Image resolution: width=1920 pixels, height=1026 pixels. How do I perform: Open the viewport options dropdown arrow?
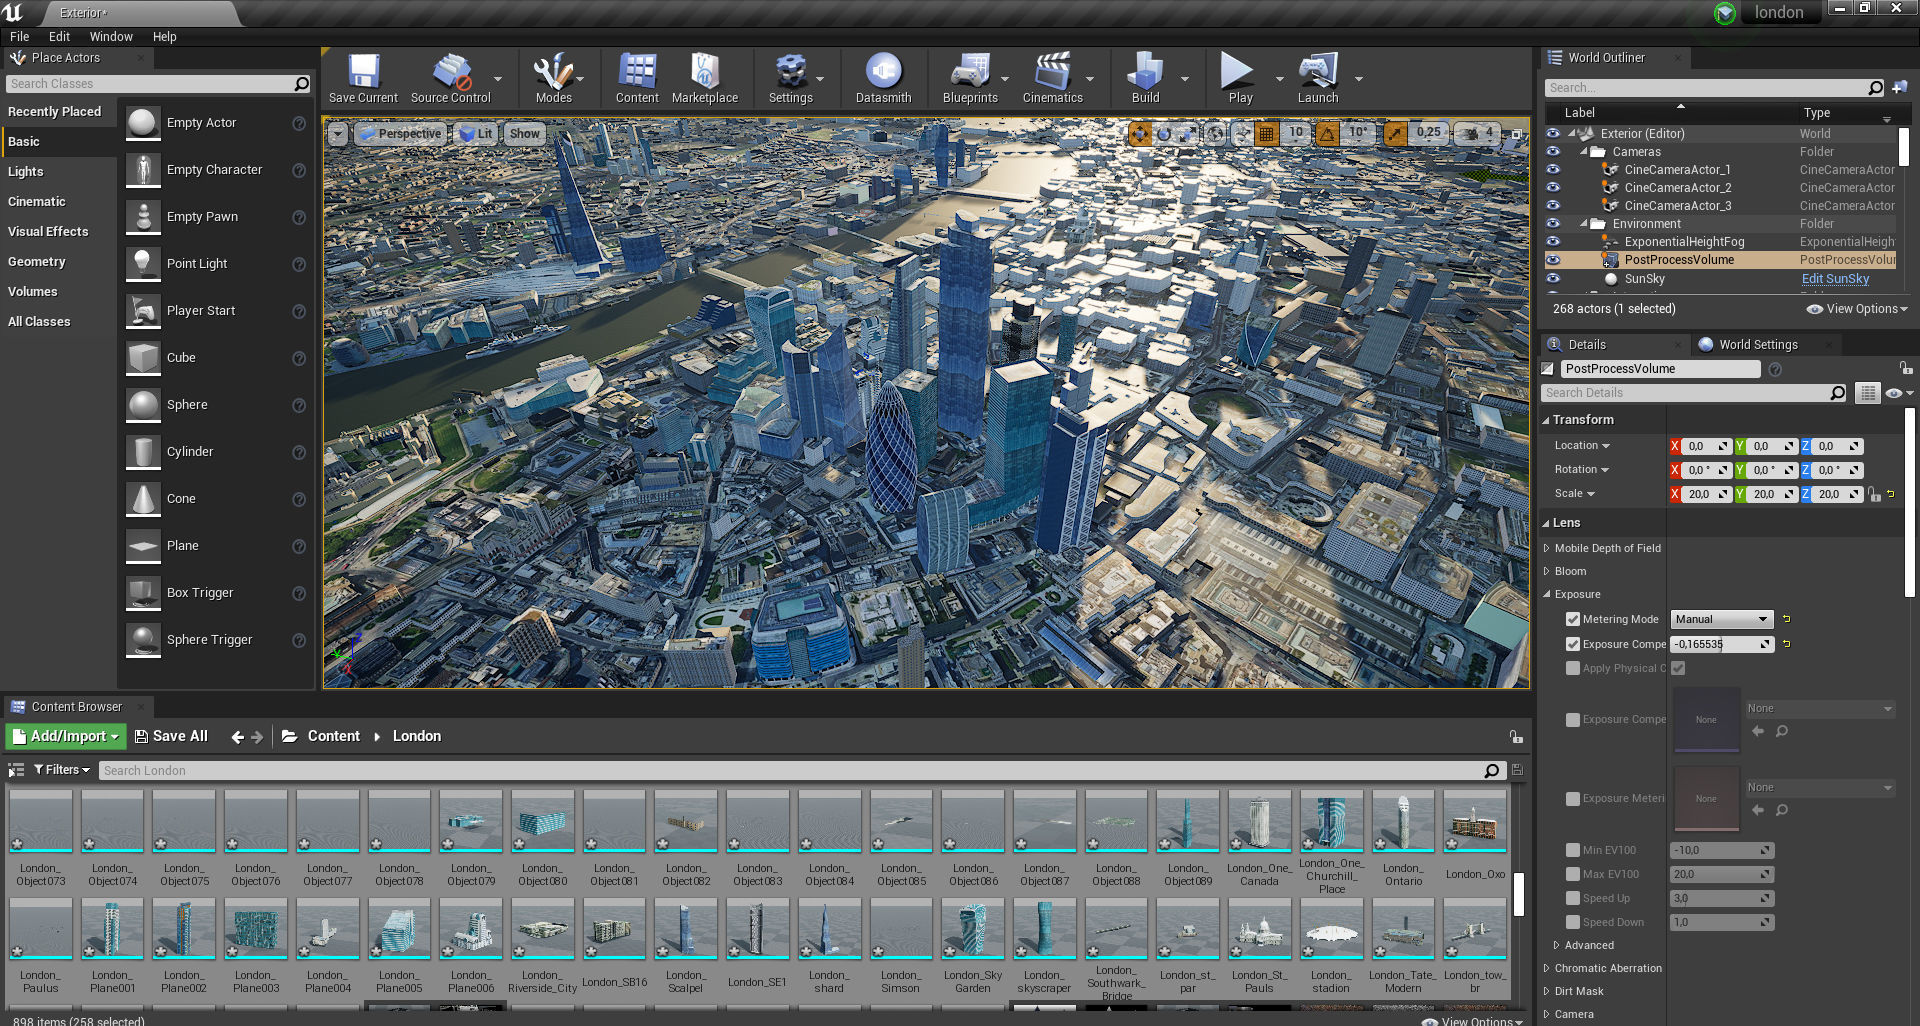338,134
